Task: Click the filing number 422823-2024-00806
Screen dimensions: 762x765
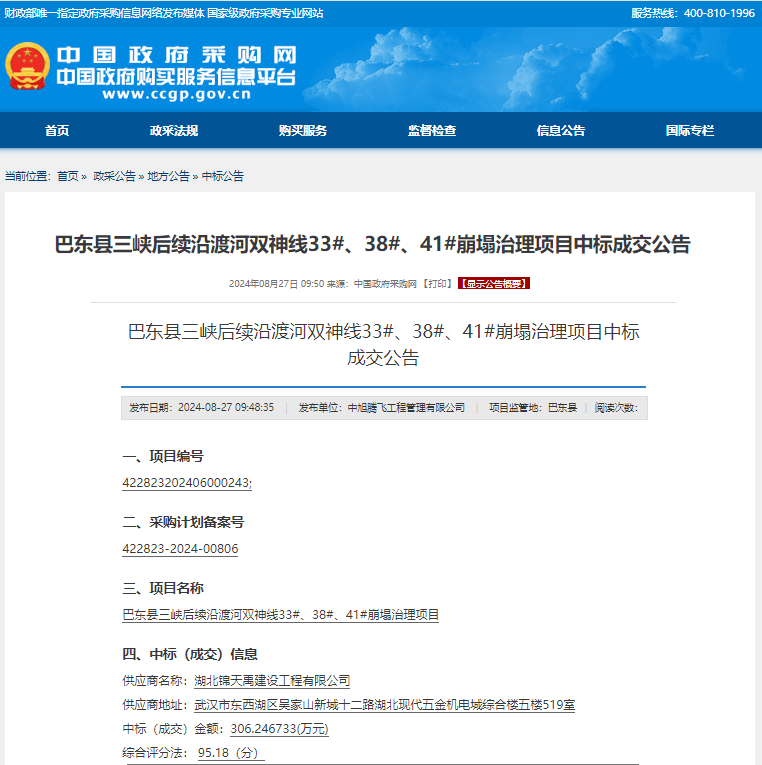Action: [x=180, y=549]
